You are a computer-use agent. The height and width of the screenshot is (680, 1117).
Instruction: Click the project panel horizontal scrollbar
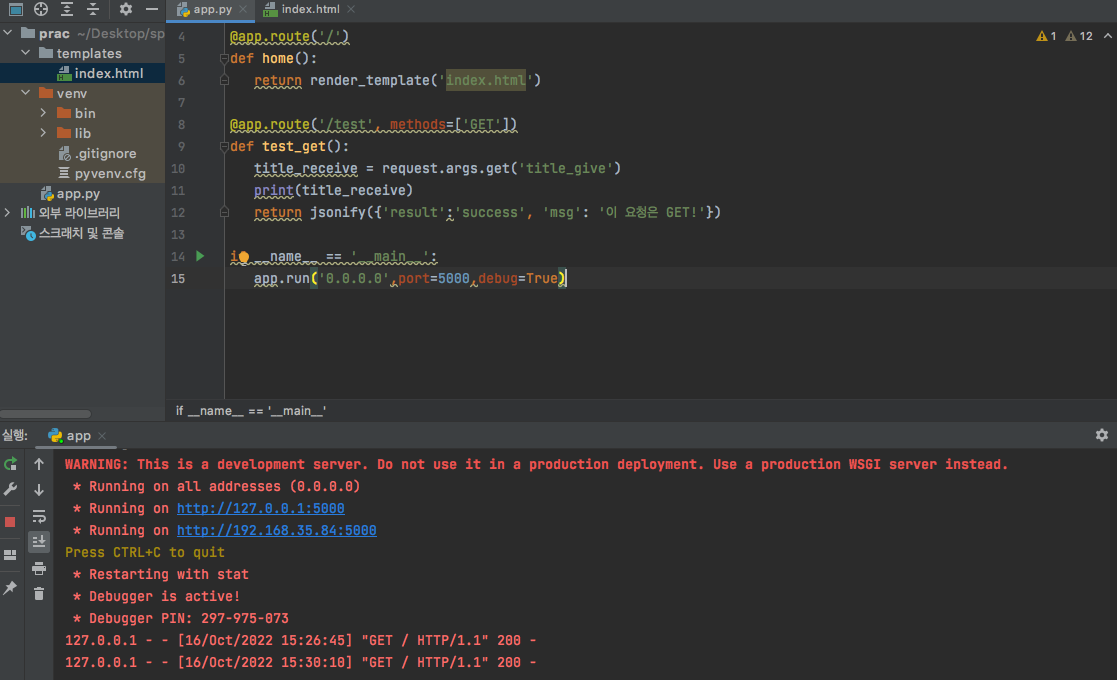(x=46, y=414)
